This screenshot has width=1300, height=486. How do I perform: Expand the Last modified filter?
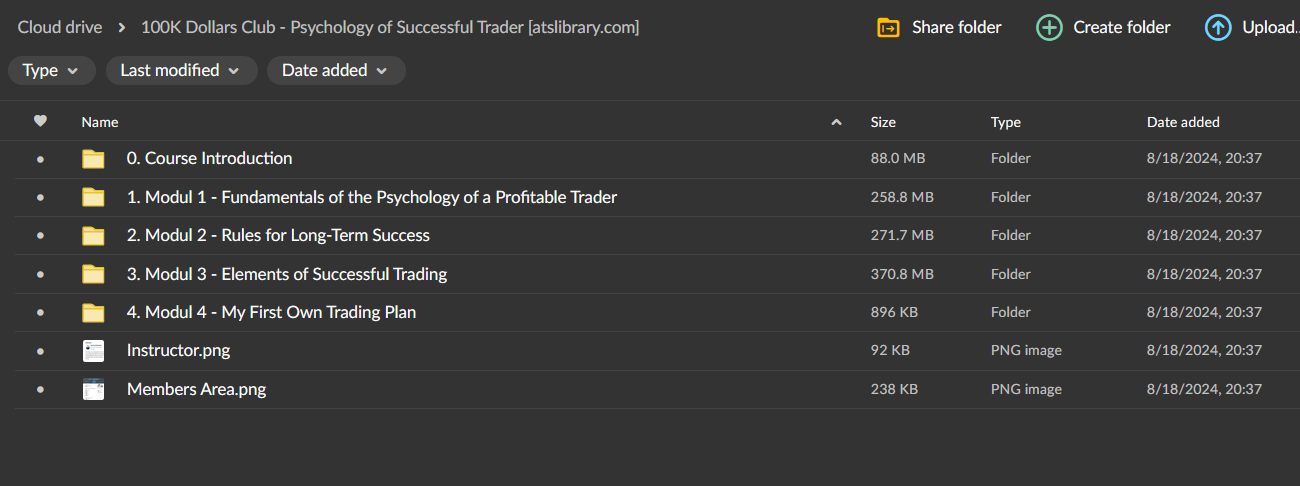pos(180,71)
